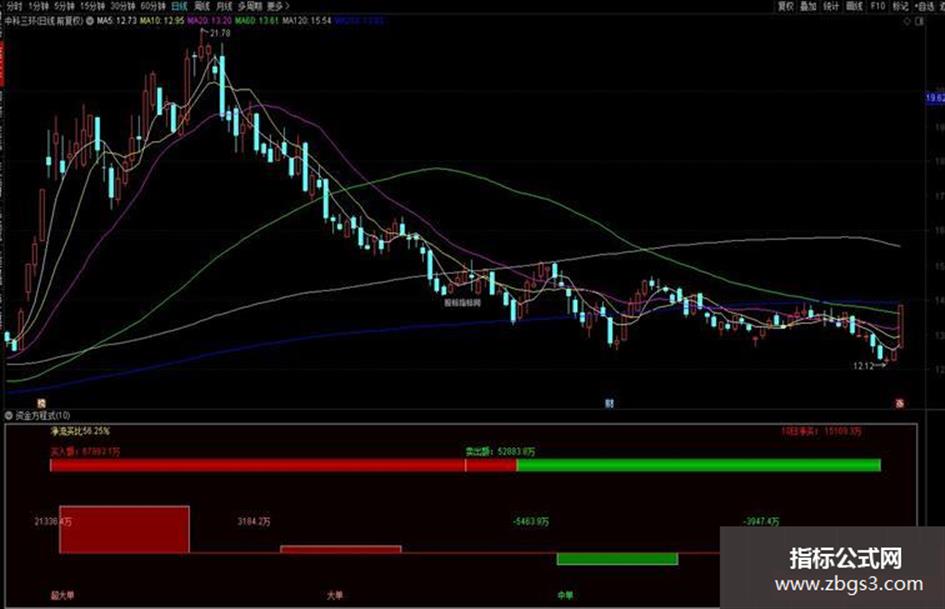Click the red 买入额 amount label
The image size is (945, 609).
(x=85, y=451)
